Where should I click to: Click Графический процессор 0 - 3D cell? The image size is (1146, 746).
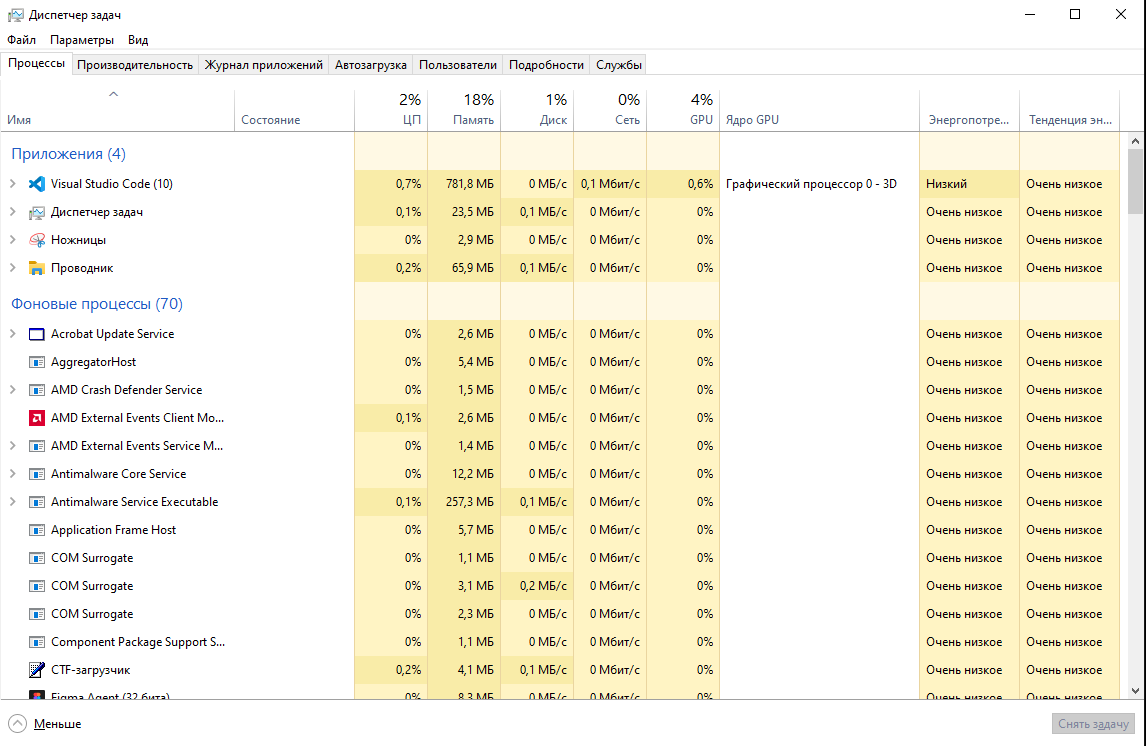[x=819, y=184]
